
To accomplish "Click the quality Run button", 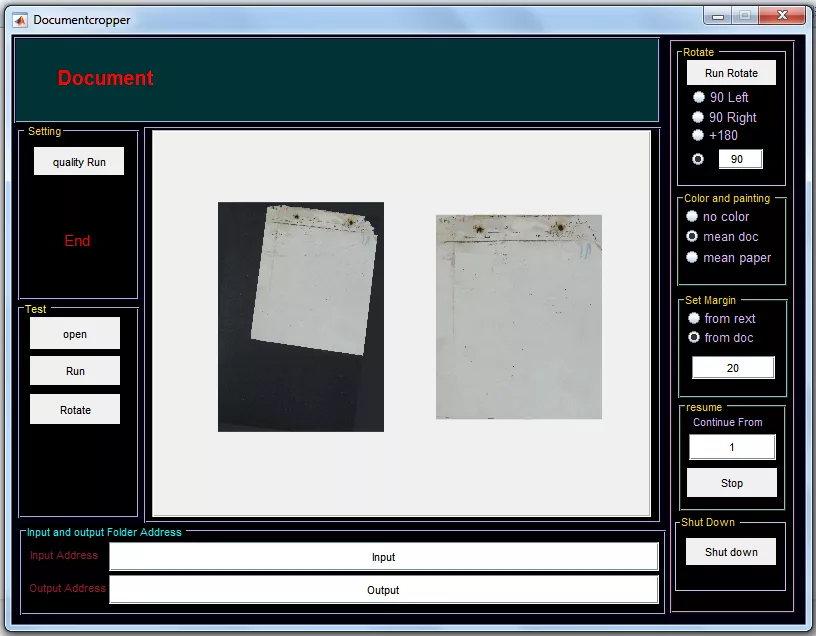I will click(x=79, y=161).
